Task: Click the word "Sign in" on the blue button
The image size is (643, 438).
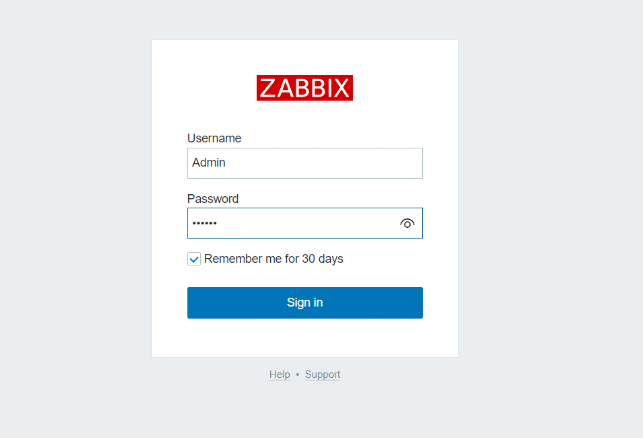Action: [305, 303]
